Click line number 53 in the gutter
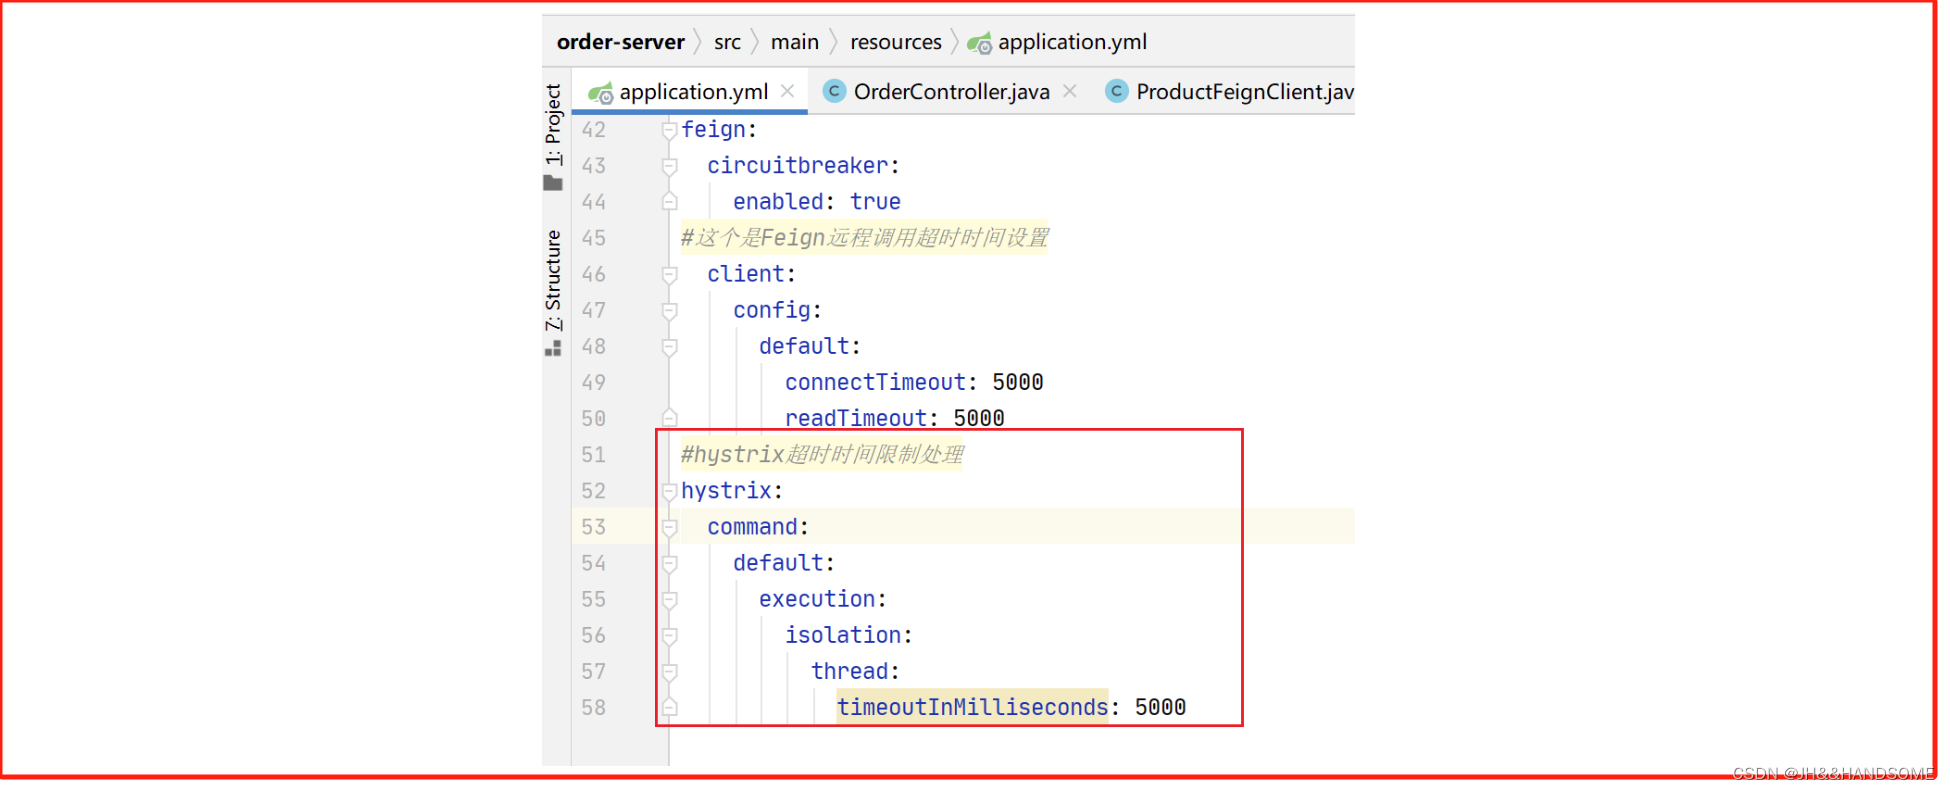Screen dimensions: 1950x790 [x=593, y=527]
